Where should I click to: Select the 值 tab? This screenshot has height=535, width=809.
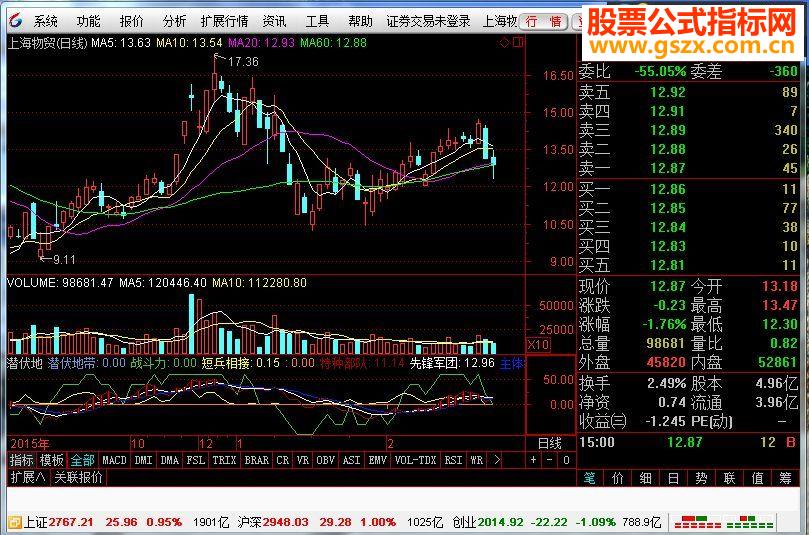point(757,478)
